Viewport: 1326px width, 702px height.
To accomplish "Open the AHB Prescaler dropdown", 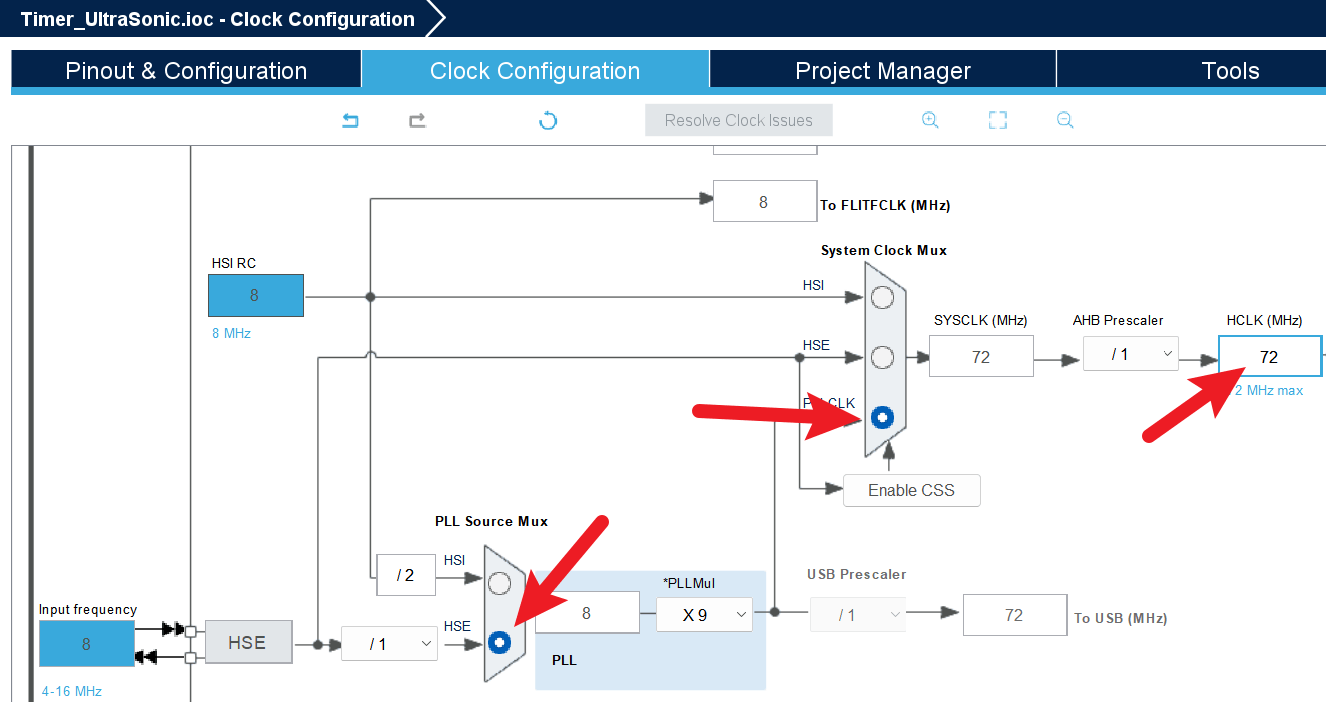I will pos(1130,355).
